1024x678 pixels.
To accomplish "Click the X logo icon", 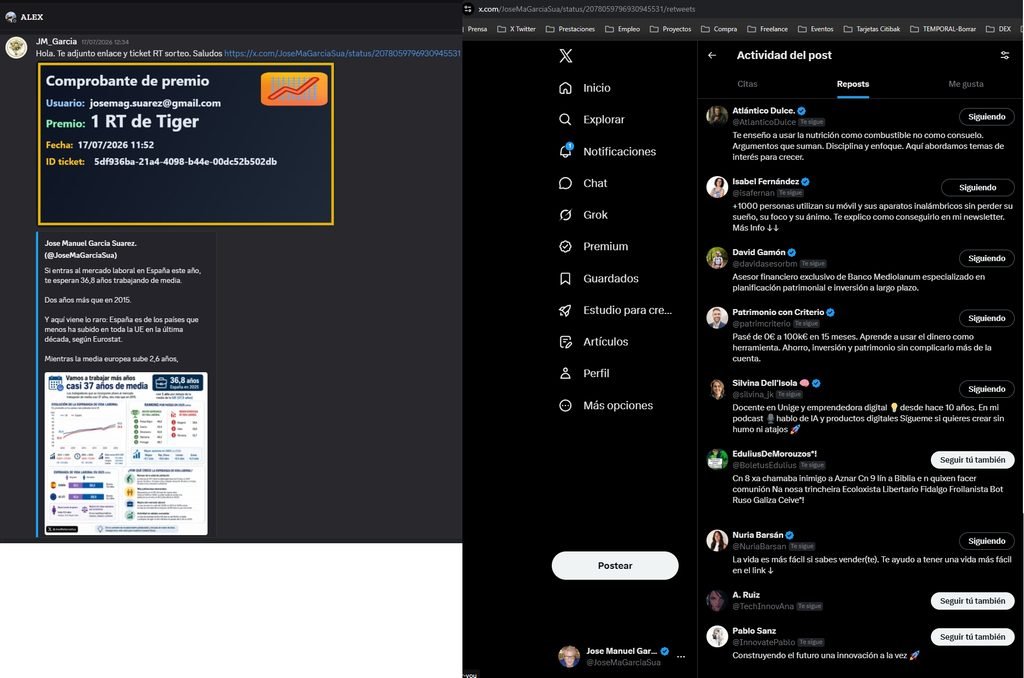I will tap(566, 56).
